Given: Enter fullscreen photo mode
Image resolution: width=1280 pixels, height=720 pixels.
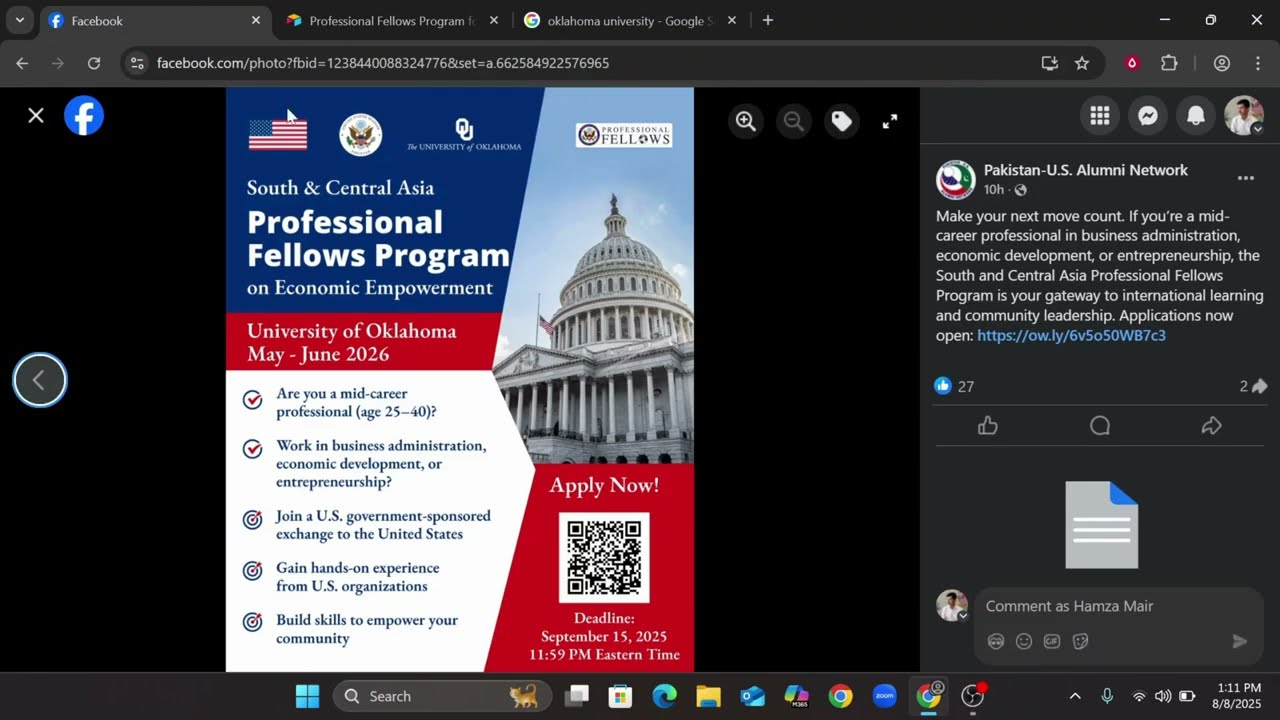Looking at the screenshot, I should coord(890,121).
